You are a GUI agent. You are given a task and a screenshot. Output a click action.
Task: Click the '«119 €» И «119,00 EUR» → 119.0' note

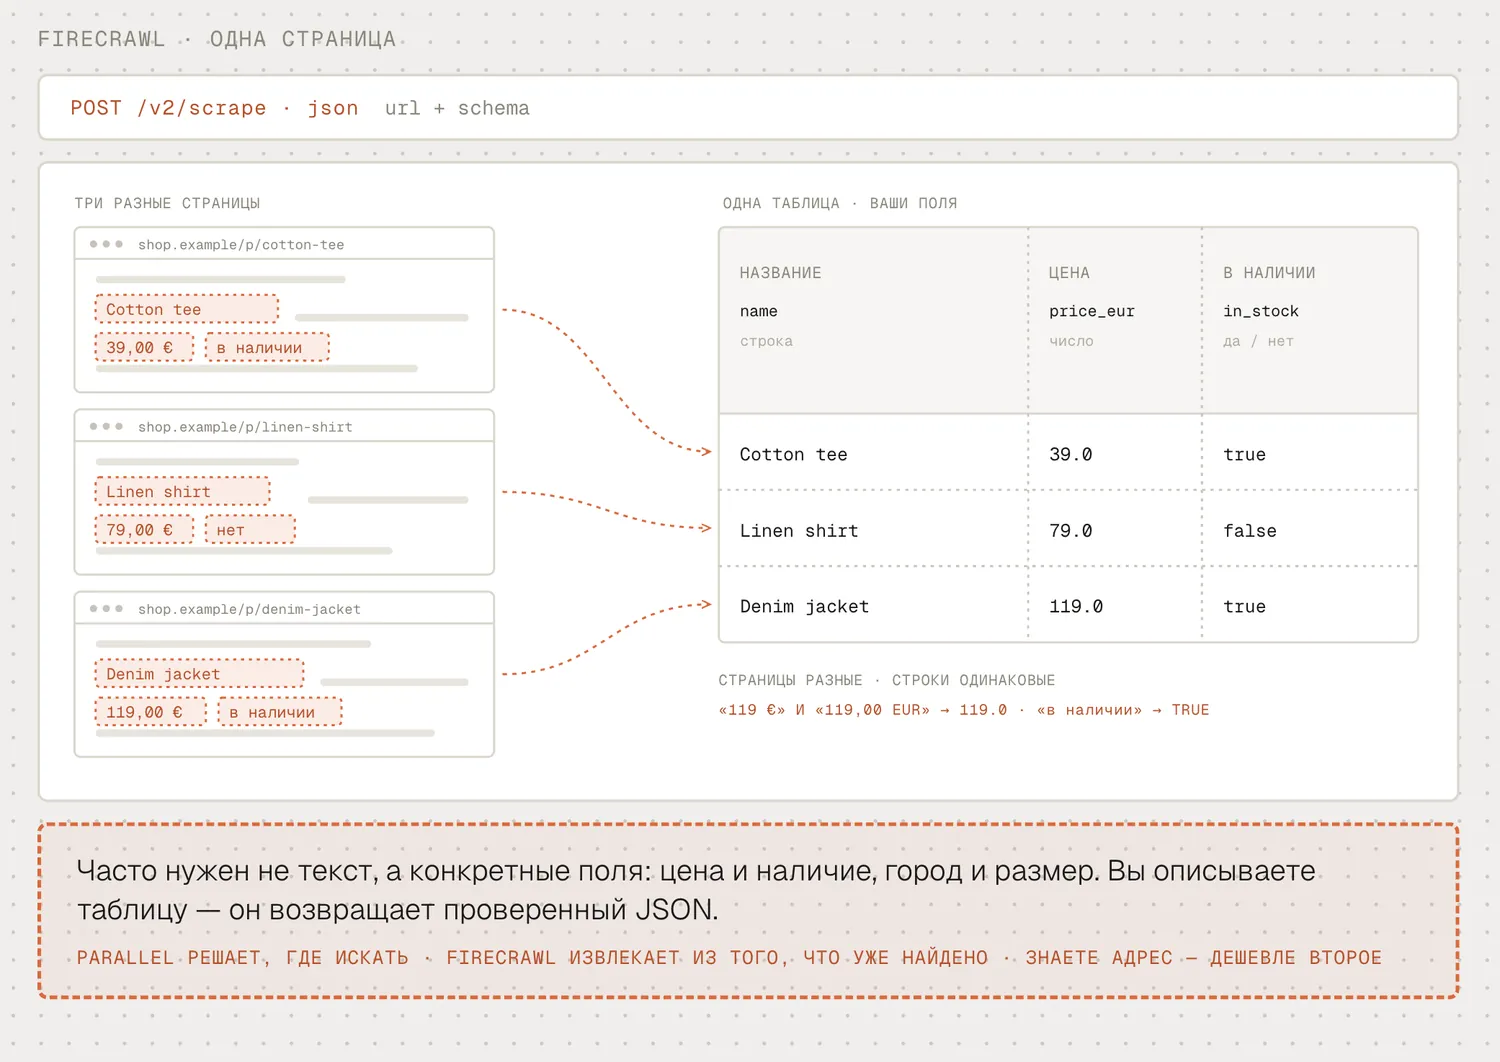(863, 710)
